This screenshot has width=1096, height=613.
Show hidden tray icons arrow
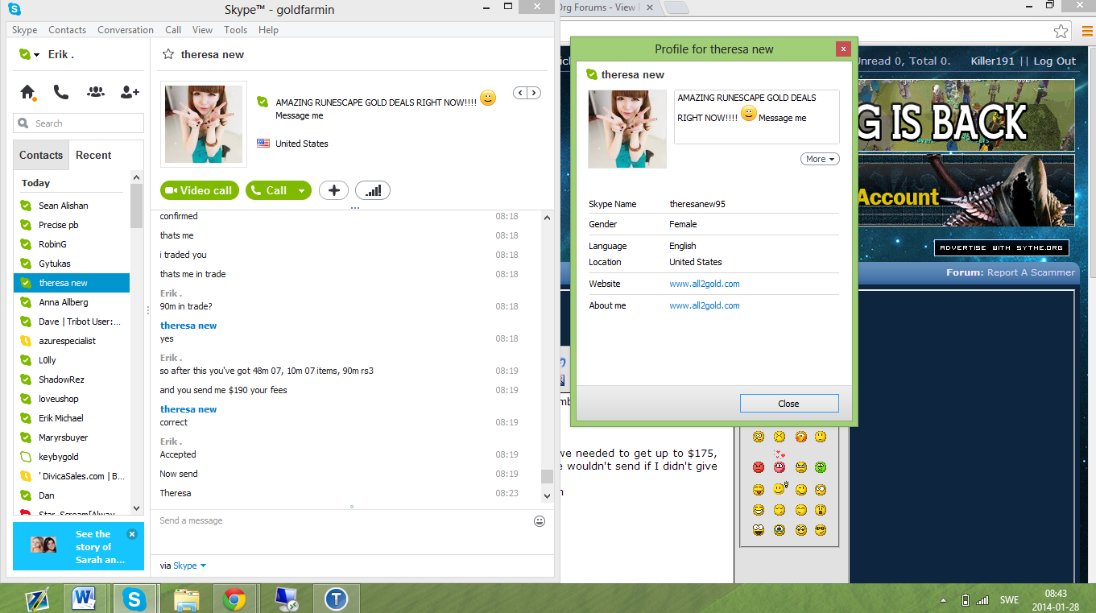[x=943, y=600]
